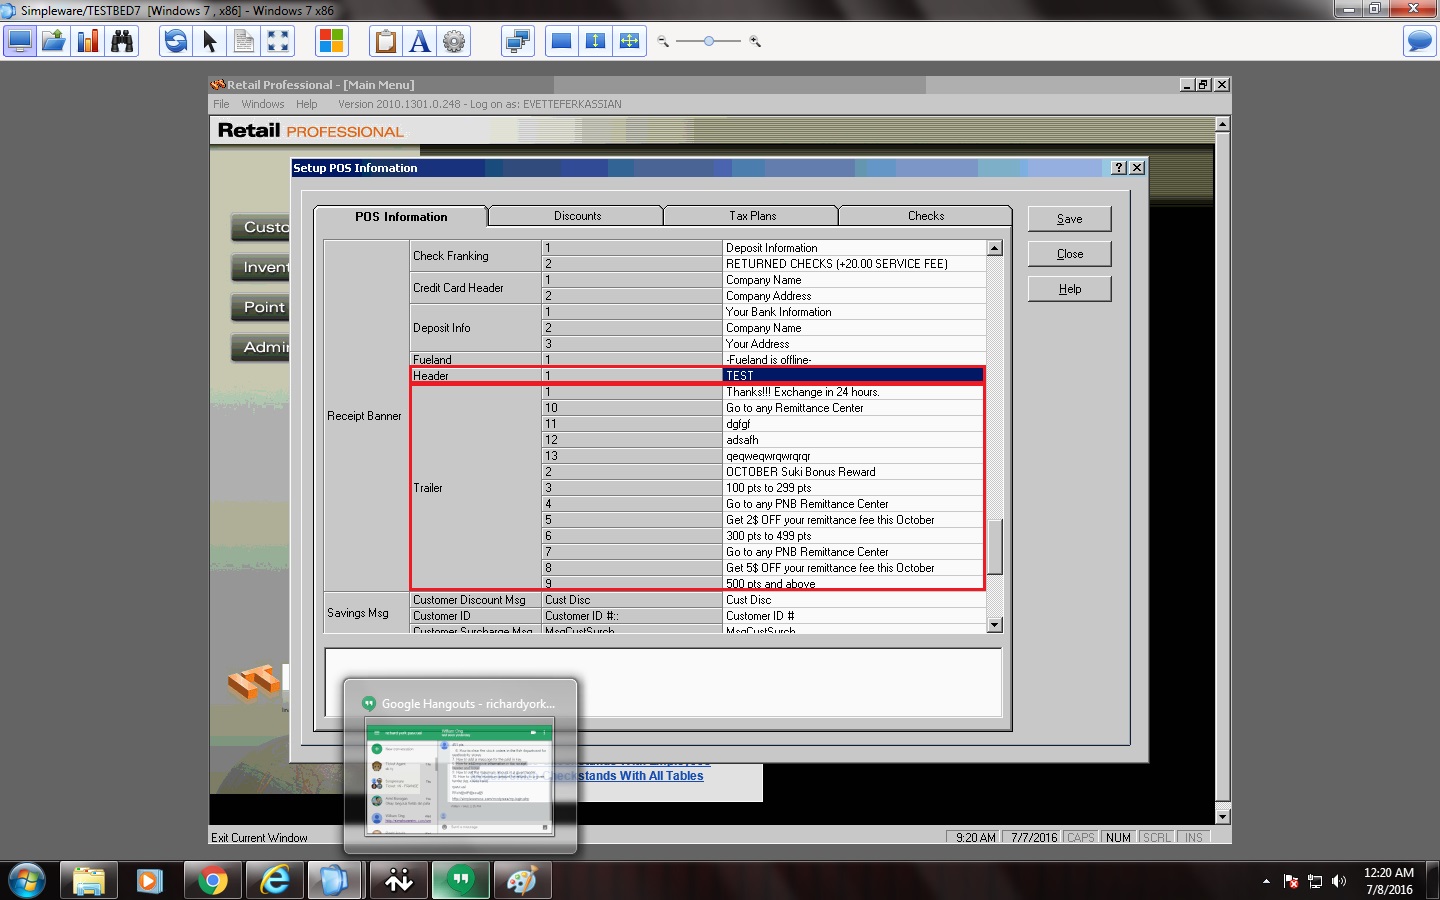Open a file with the folder toolbar icon

(x=53, y=41)
